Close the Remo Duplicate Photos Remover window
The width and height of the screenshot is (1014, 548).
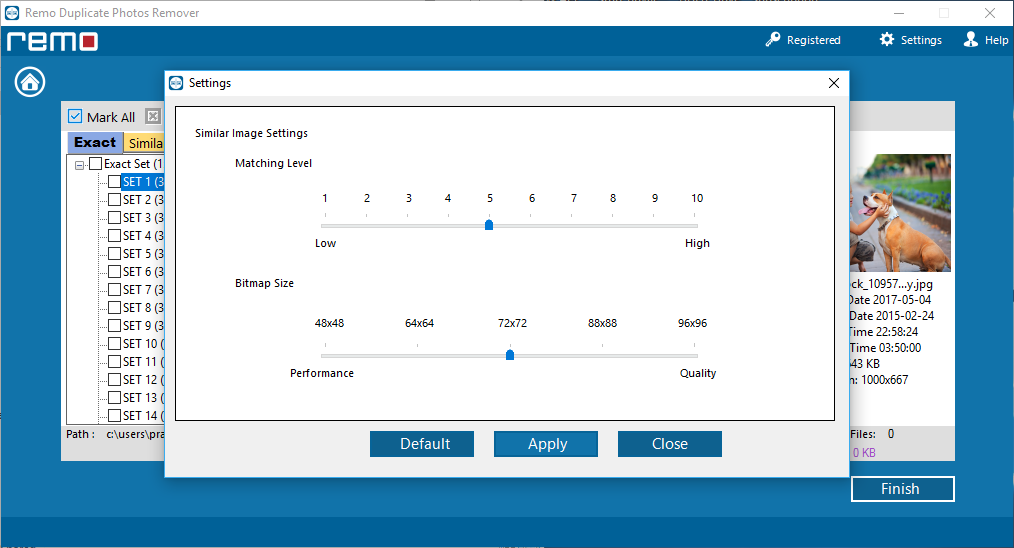[x=990, y=13]
